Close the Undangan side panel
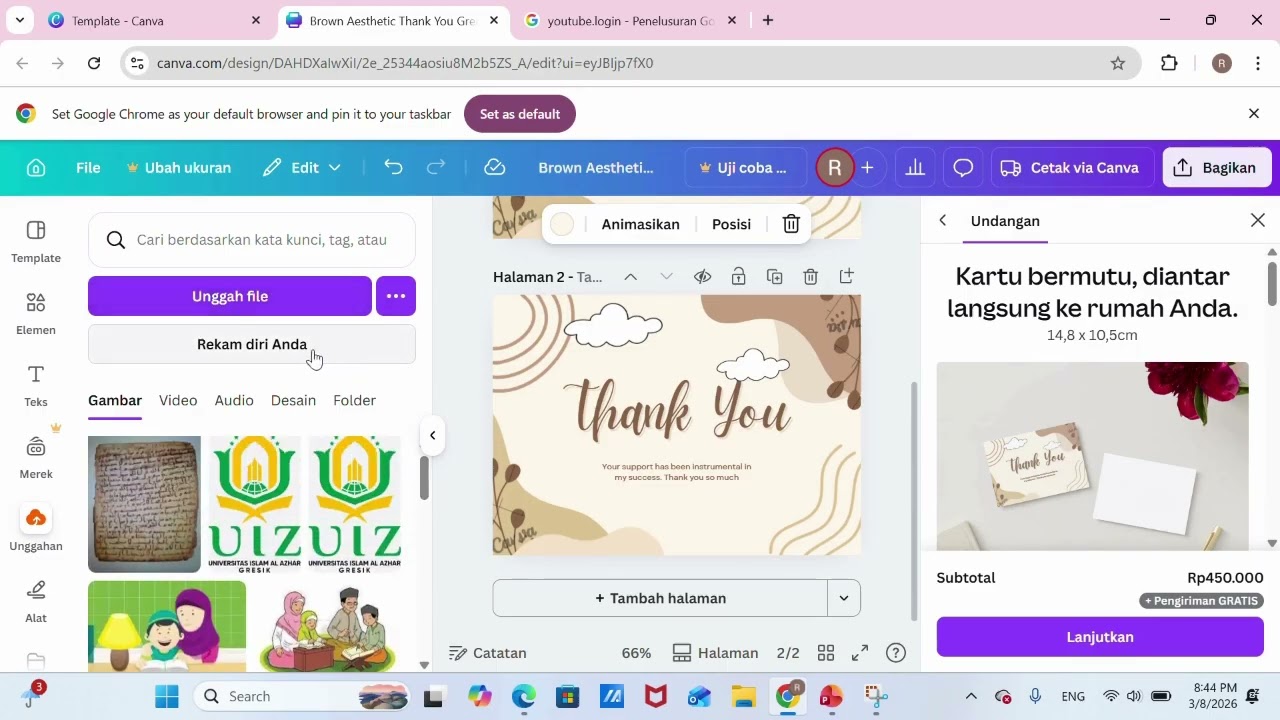This screenshot has width=1280, height=720. pyautogui.click(x=1258, y=220)
